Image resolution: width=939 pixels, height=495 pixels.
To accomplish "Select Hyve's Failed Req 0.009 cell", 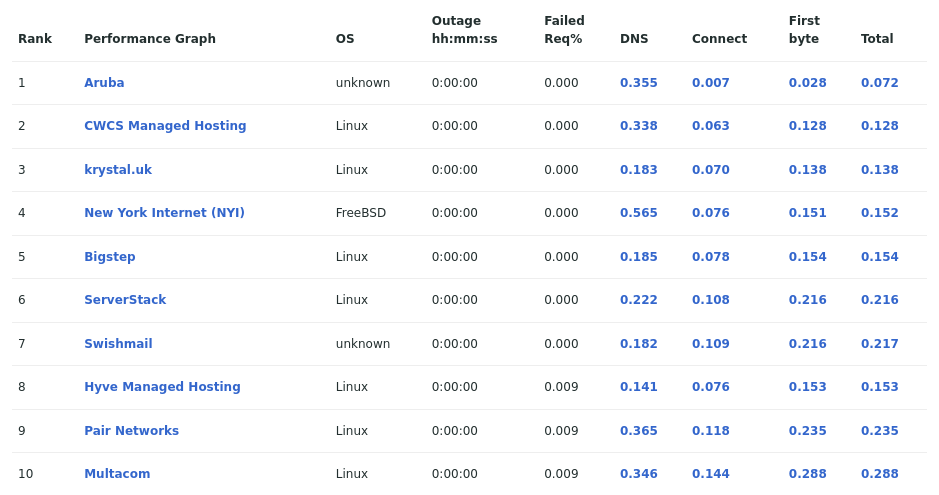I will pos(561,387).
